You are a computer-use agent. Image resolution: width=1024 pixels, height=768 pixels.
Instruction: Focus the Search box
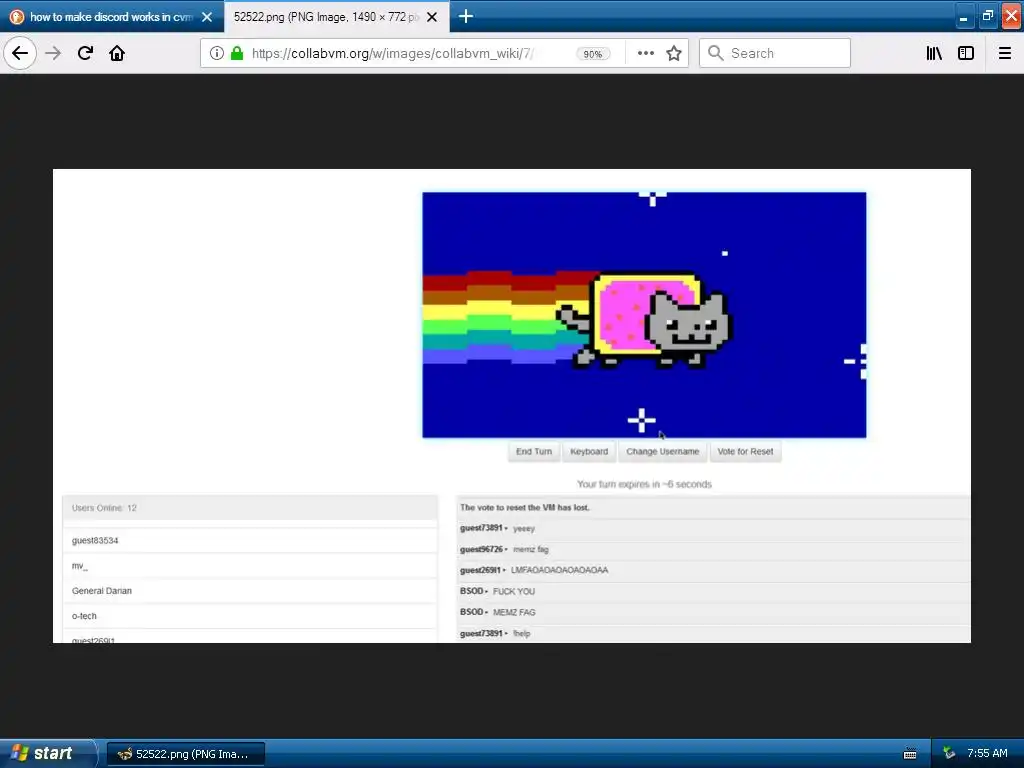pyautogui.click(x=775, y=53)
